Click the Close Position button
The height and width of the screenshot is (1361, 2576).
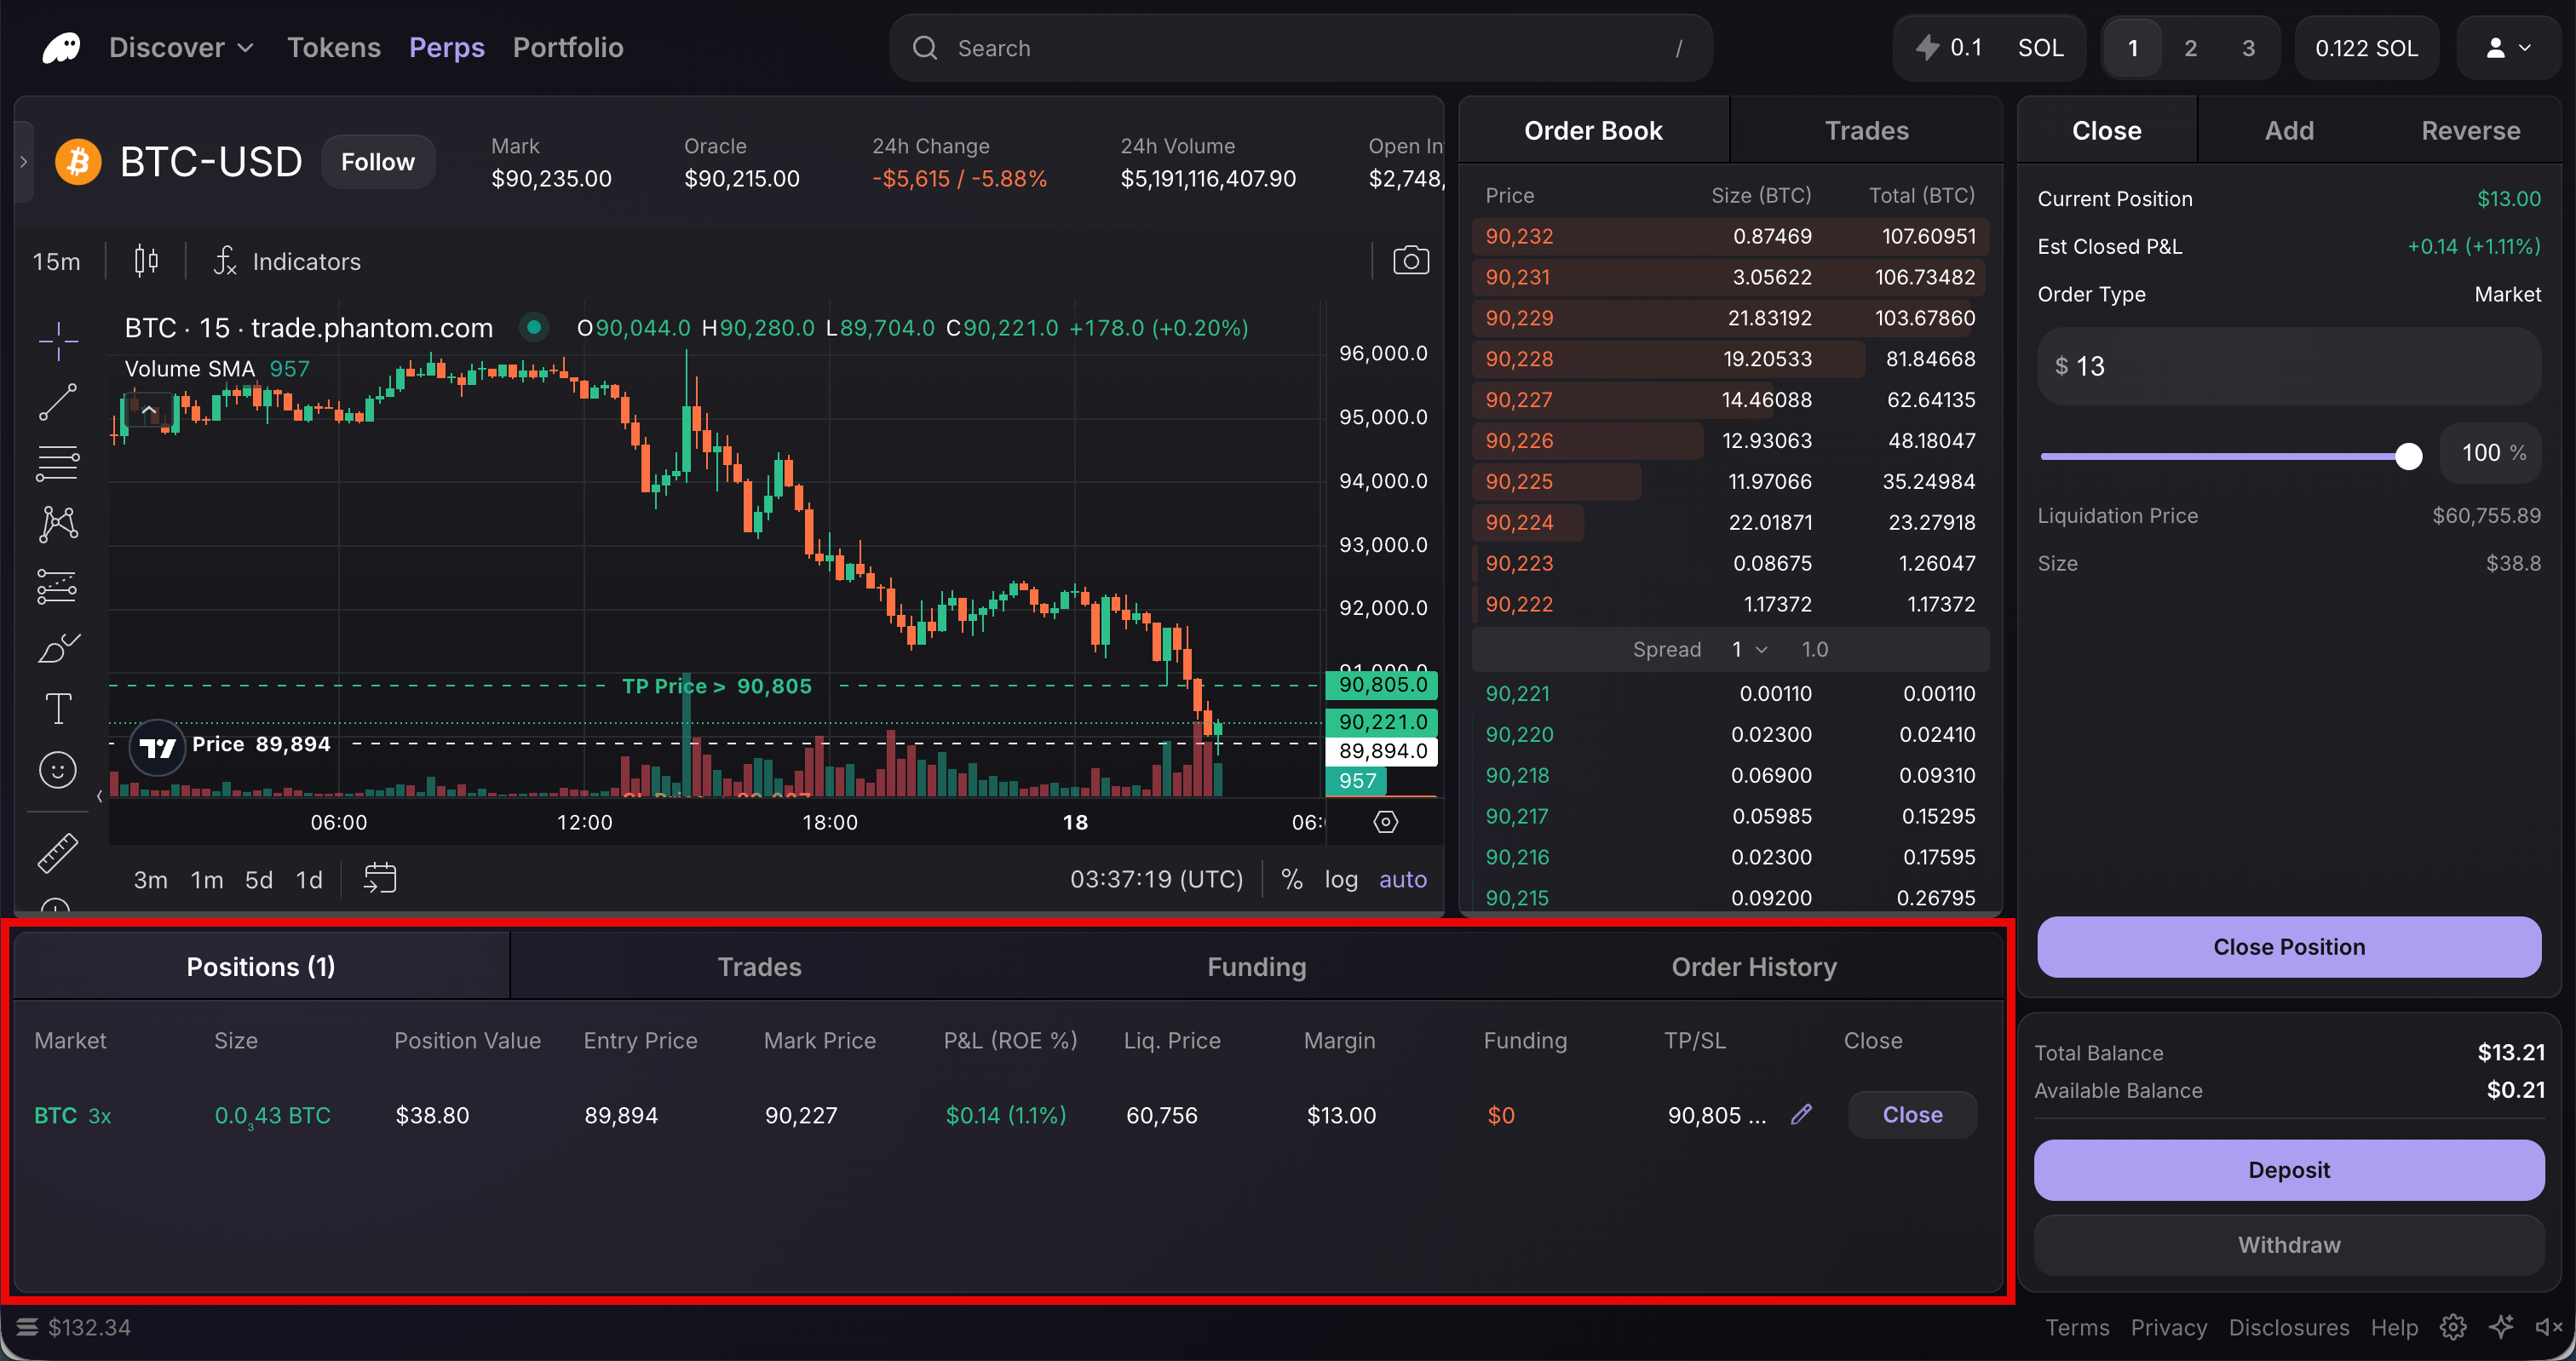(2288, 946)
